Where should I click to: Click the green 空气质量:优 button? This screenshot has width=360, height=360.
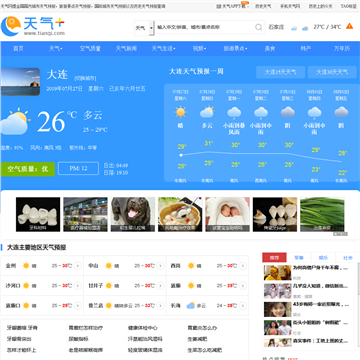click(x=28, y=169)
